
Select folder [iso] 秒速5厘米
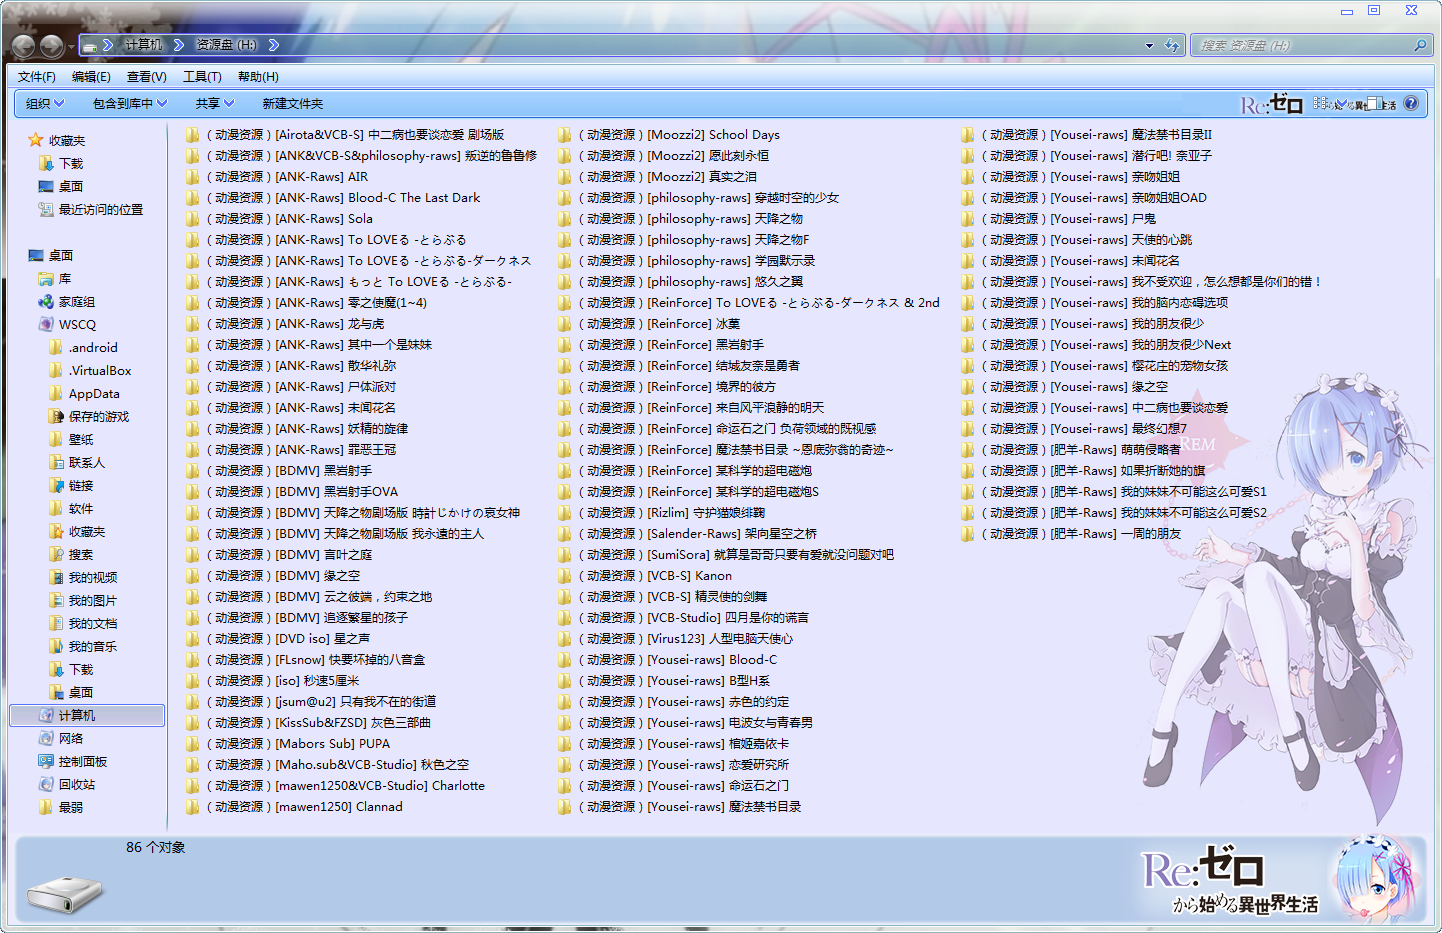273,681
